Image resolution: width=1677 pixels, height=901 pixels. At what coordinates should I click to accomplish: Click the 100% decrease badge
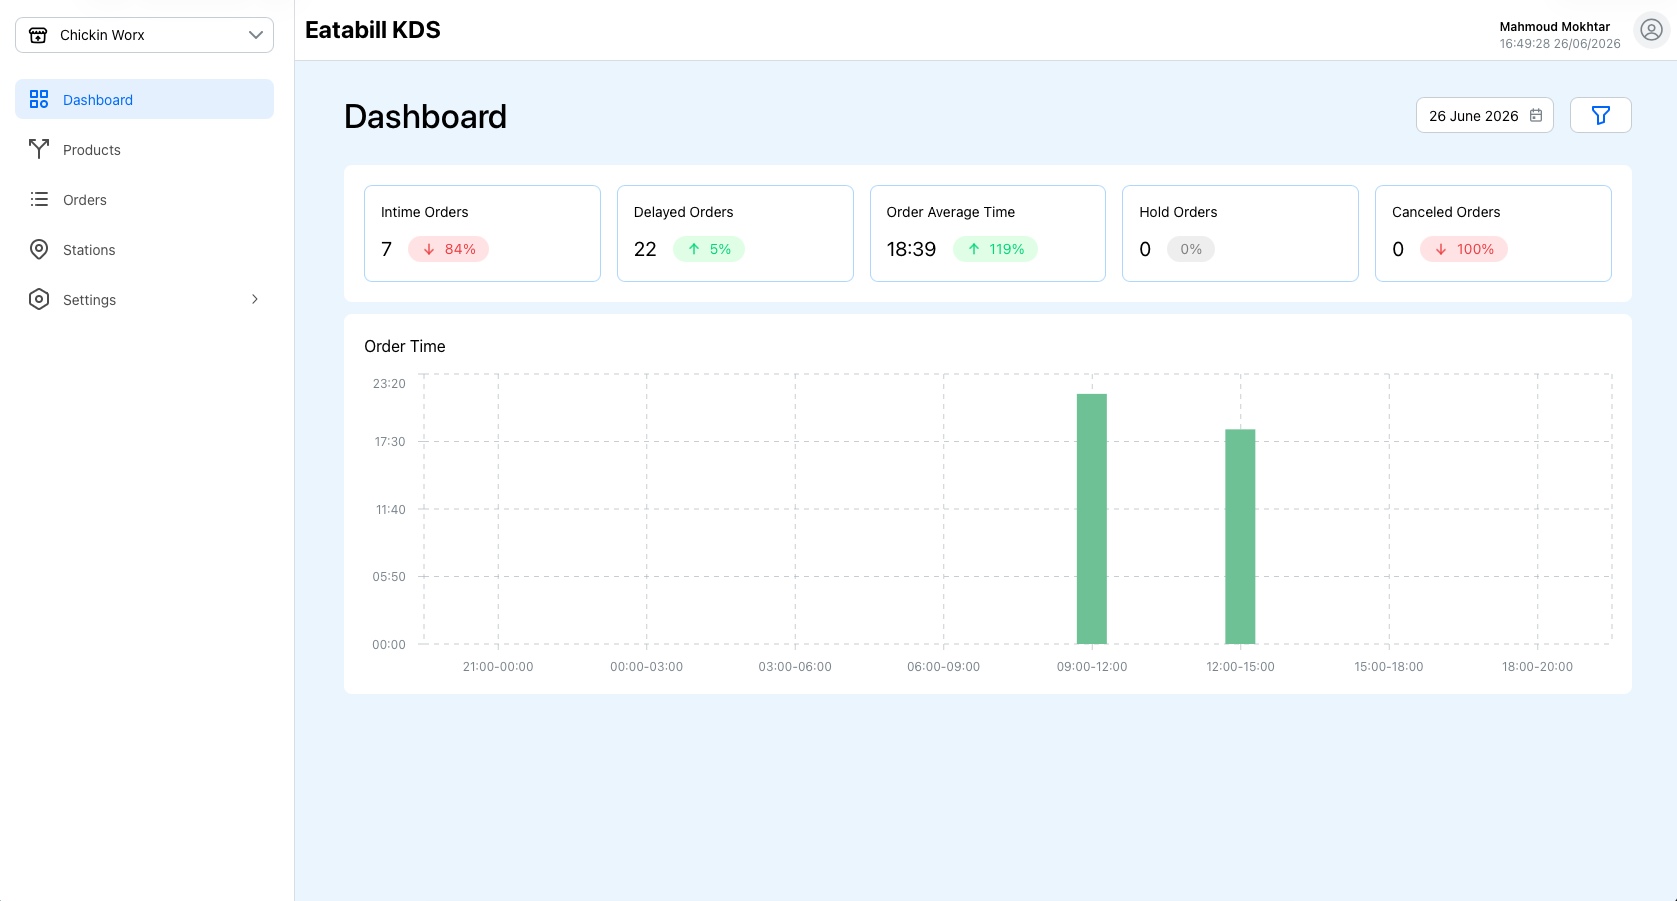(1464, 249)
